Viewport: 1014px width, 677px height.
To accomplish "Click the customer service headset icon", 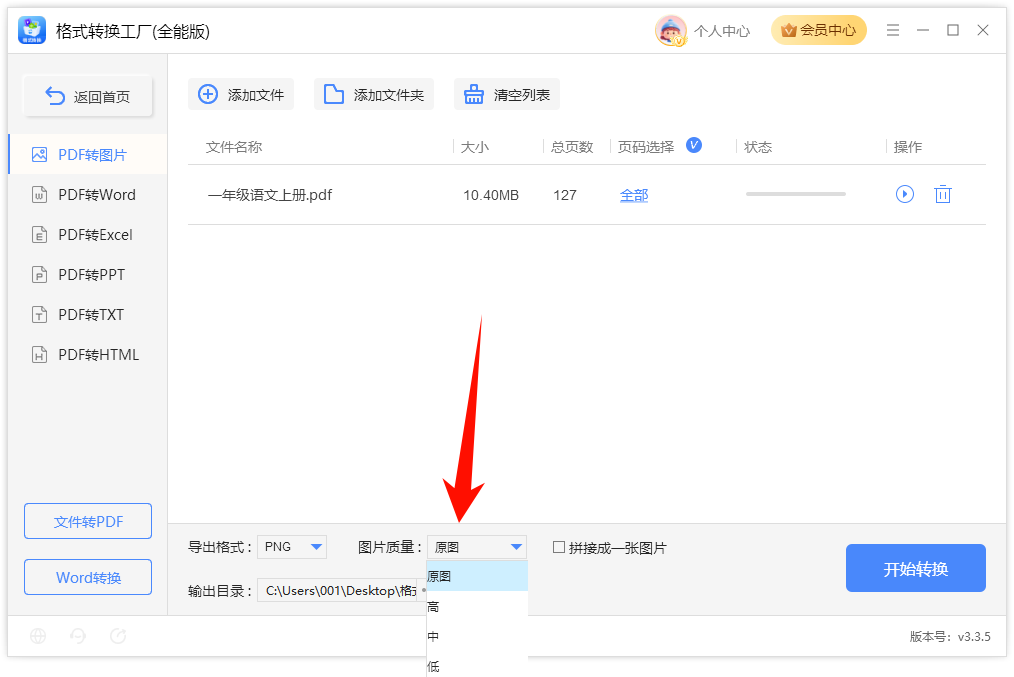I will 78,636.
